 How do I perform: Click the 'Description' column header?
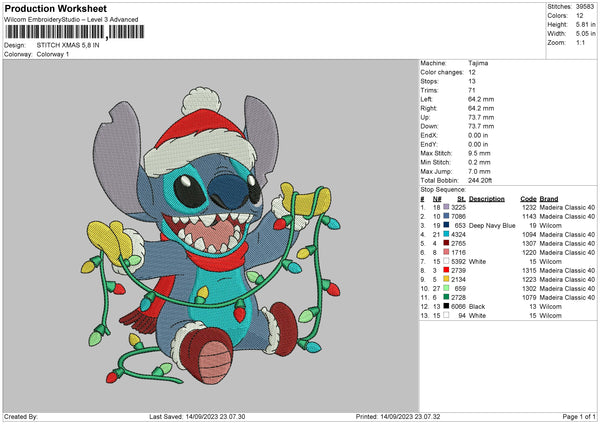pos(486,199)
